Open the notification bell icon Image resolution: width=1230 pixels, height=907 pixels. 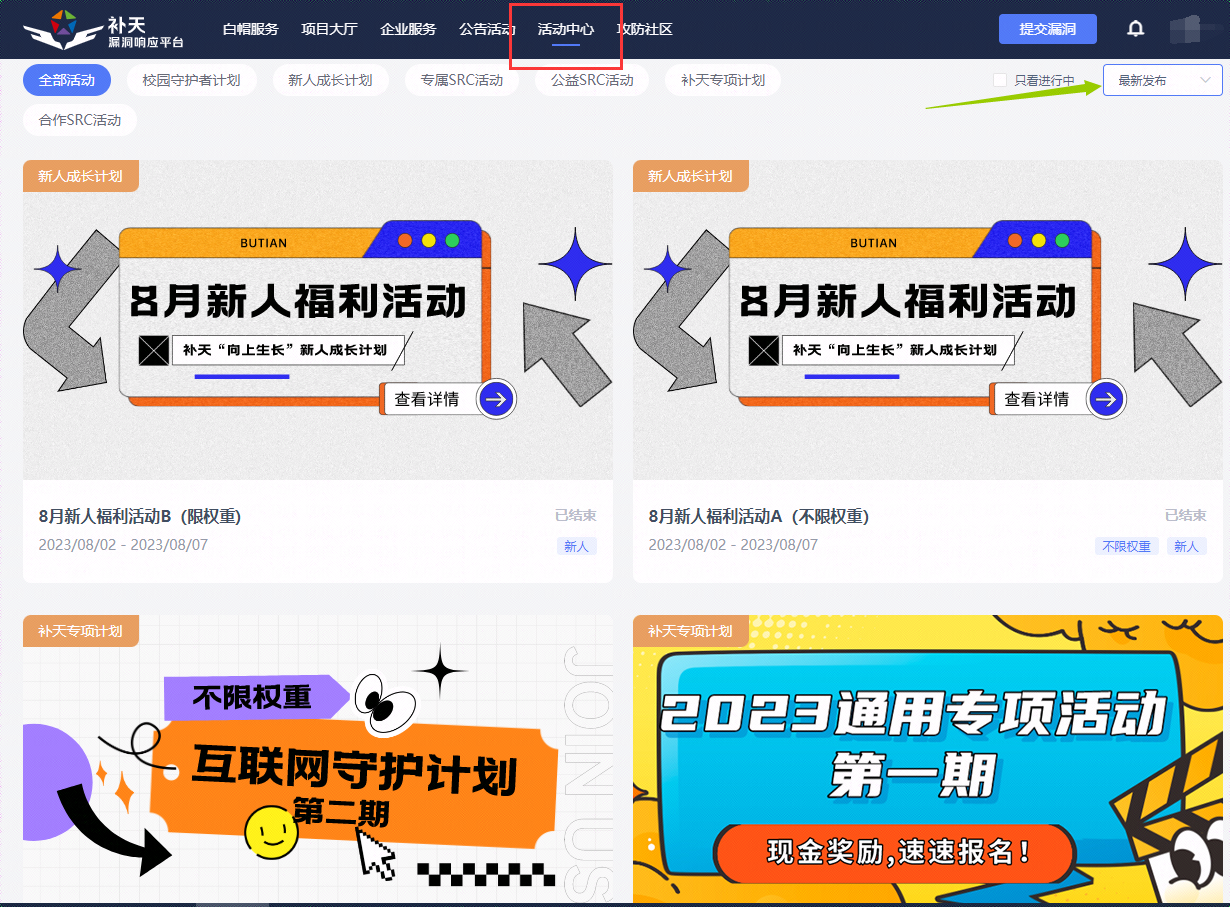pyautogui.click(x=1135, y=29)
